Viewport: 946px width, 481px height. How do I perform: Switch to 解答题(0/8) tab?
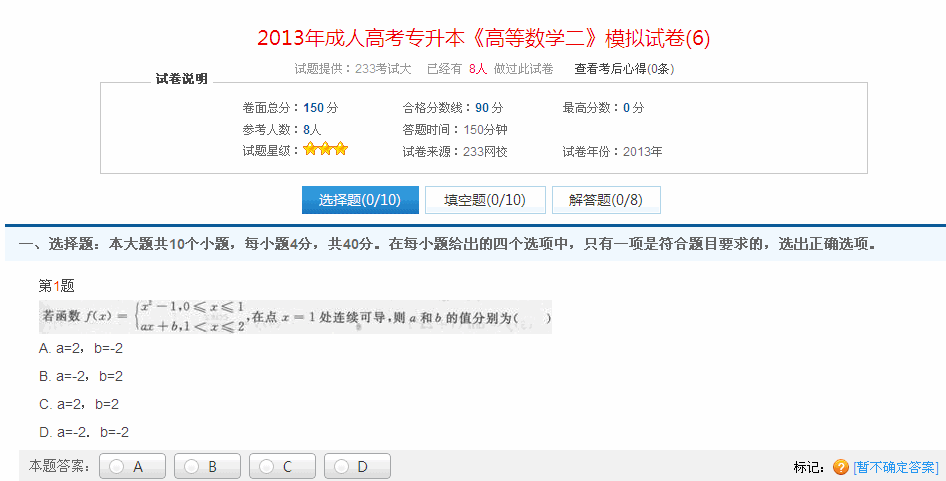(x=606, y=200)
